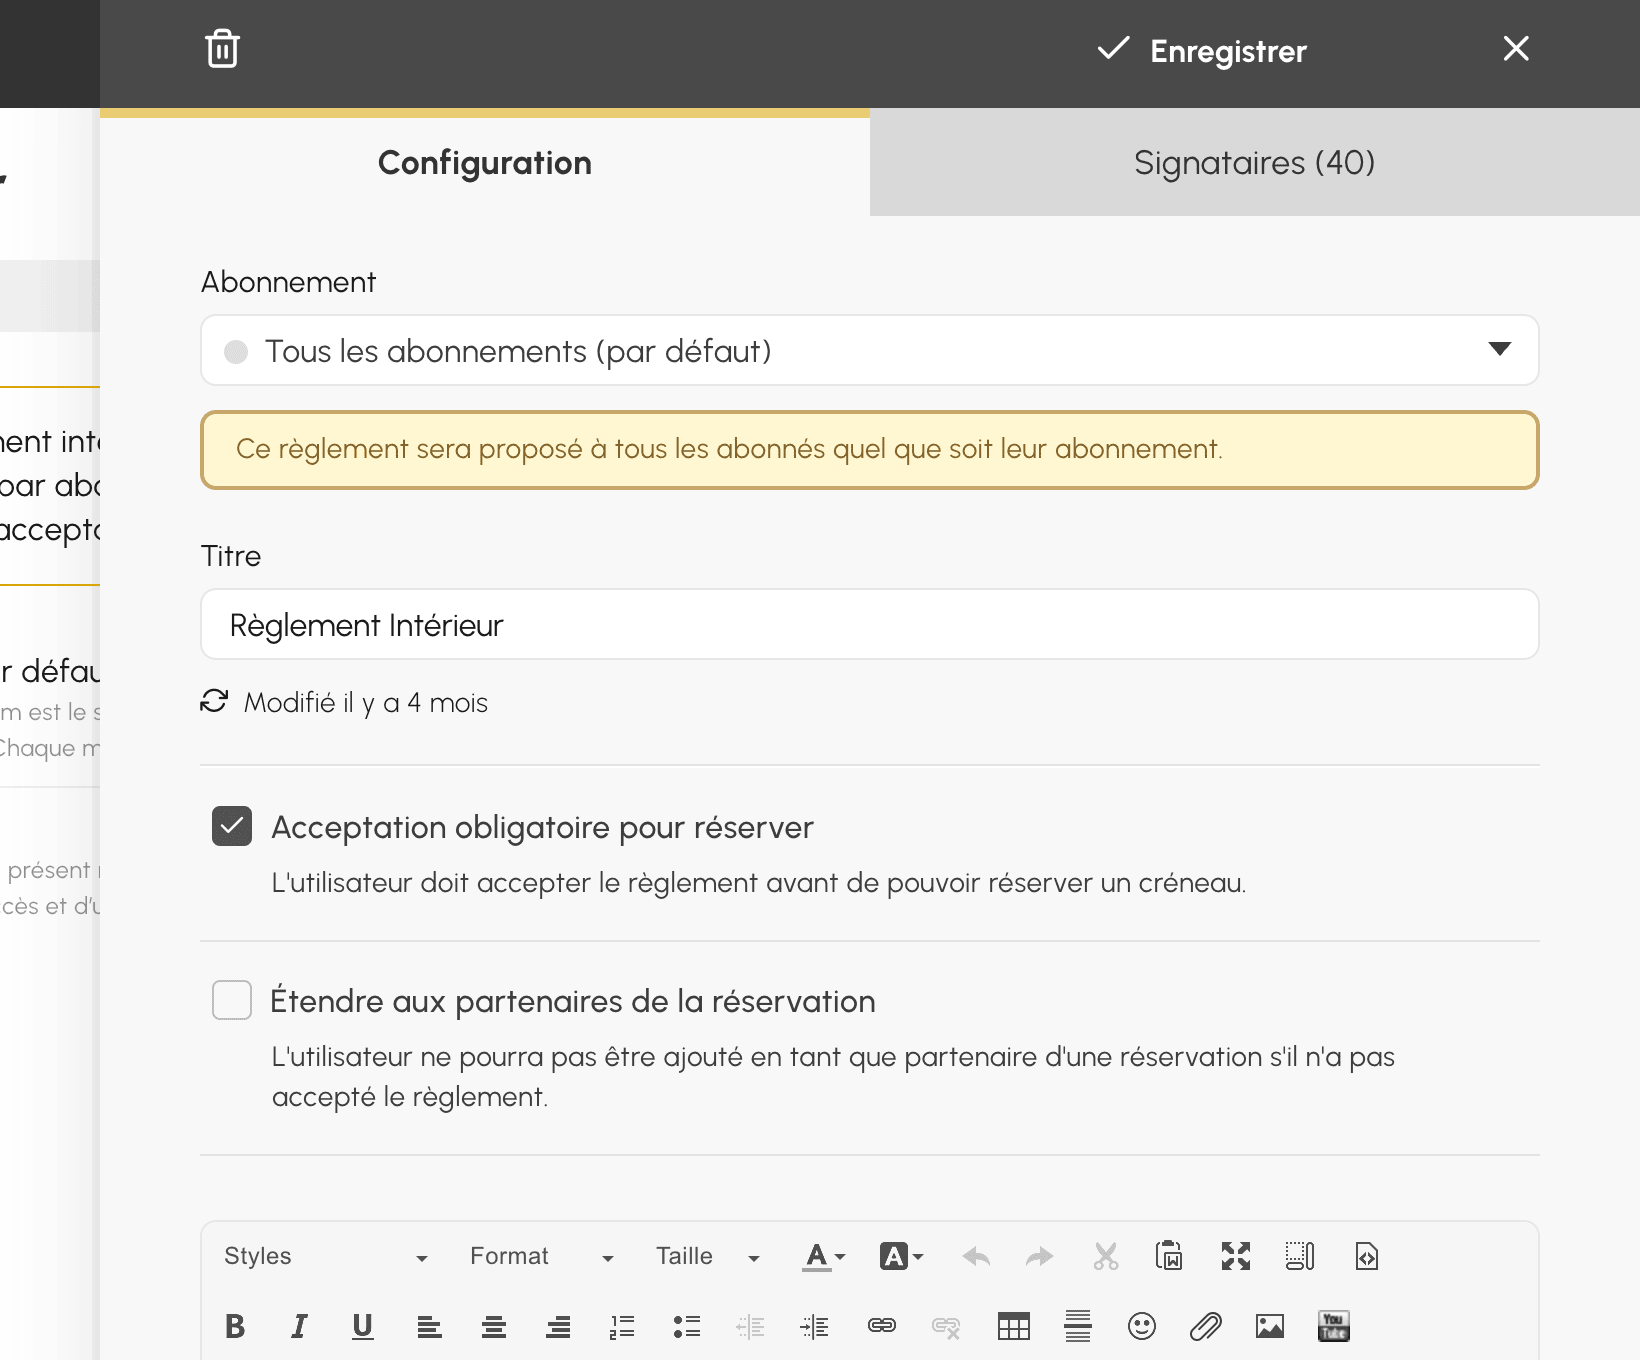Attach a file with paperclip icon

click(x=1206, y=1326)
